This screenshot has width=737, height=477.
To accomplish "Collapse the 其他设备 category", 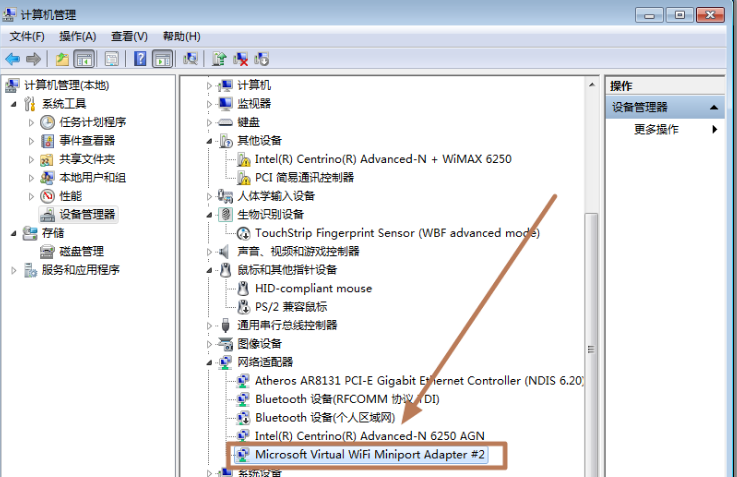I will 209,141.
